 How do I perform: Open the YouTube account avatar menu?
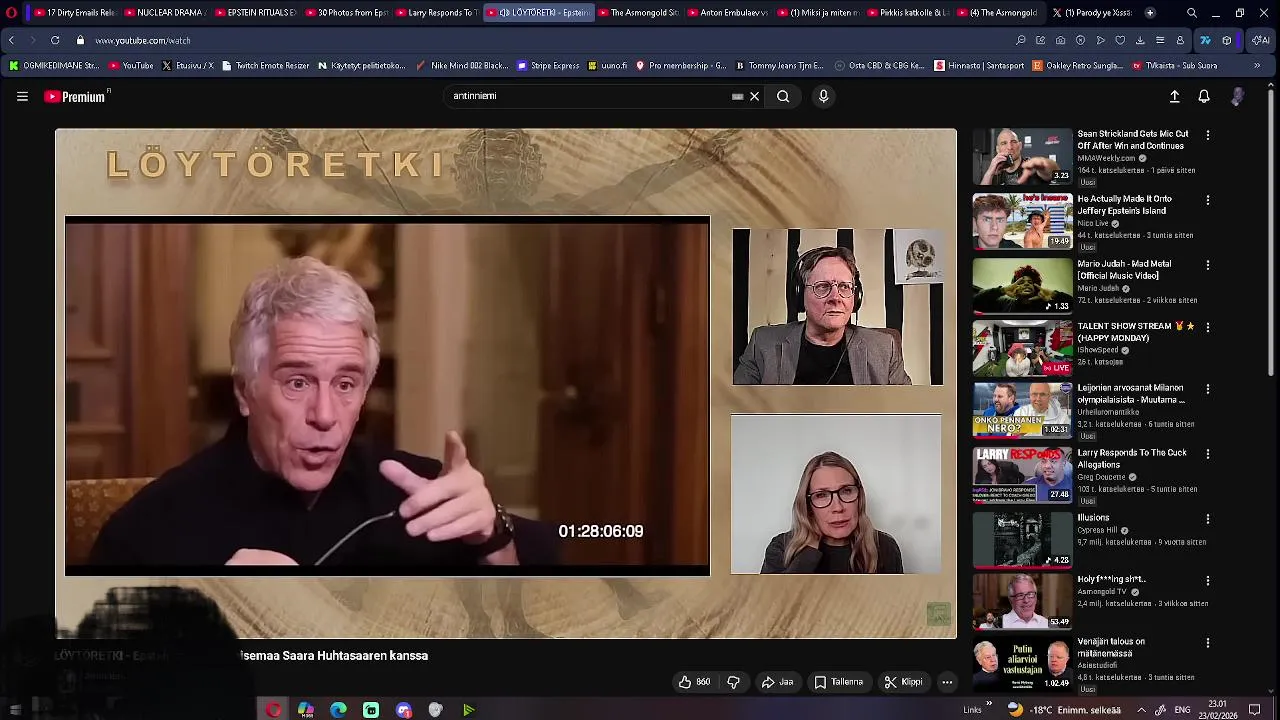click(x=1238, y=97)
